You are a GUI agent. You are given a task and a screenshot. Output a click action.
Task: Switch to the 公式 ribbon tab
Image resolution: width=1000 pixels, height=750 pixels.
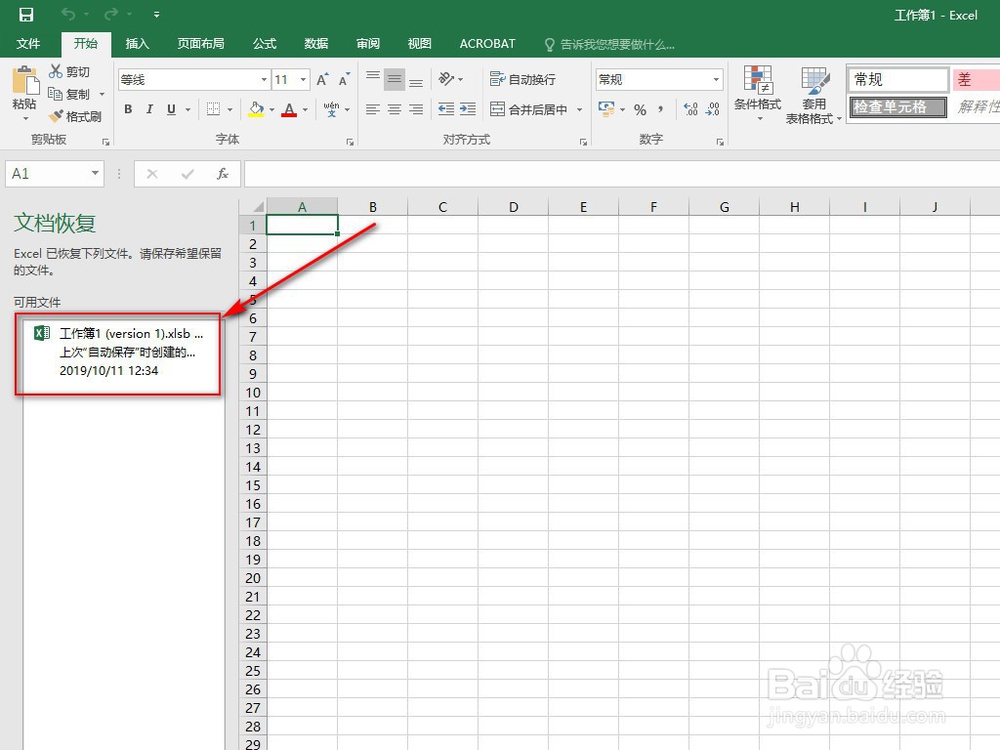coord(265,43)
